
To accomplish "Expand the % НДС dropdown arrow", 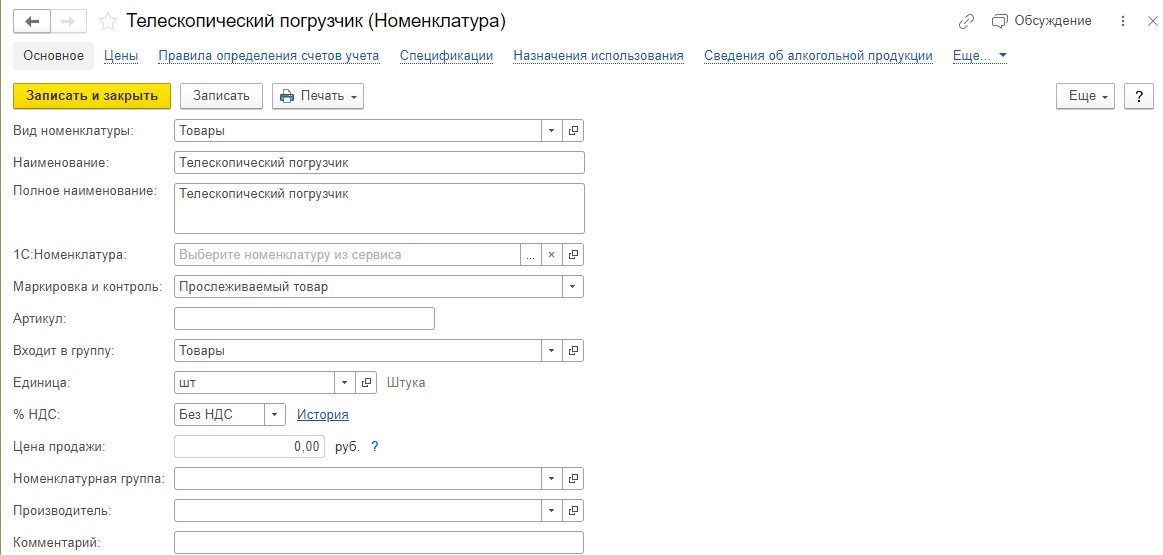I will point(275,414).
